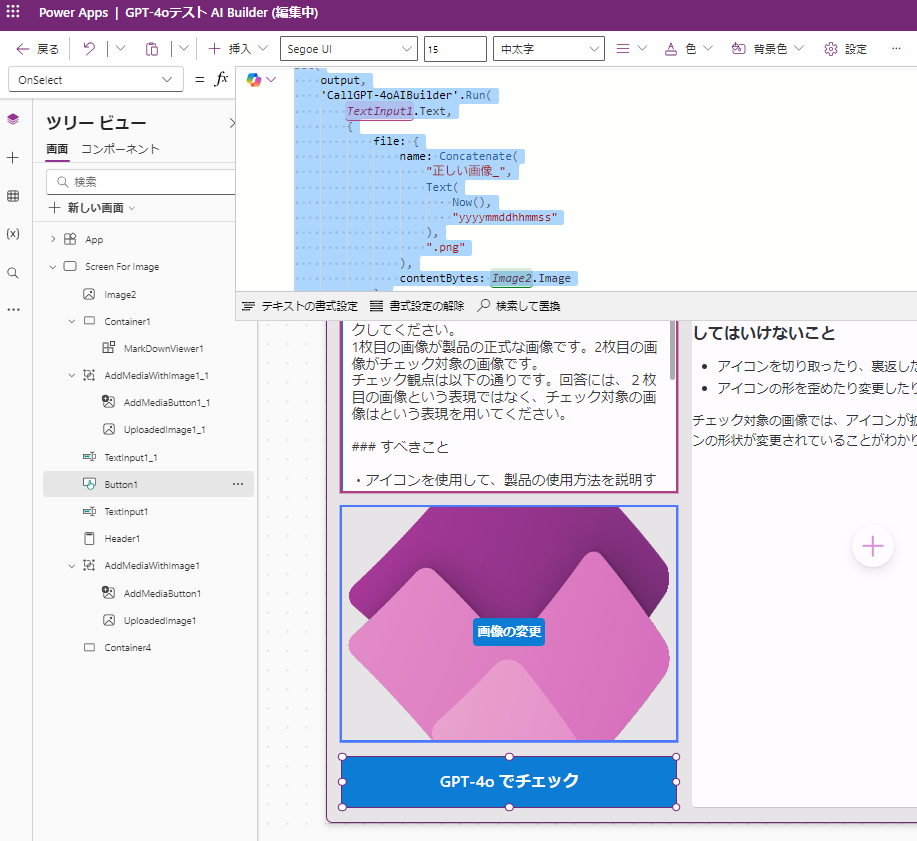Open 設定 settings
917x841 pixels.
click(x=846, y=49)
